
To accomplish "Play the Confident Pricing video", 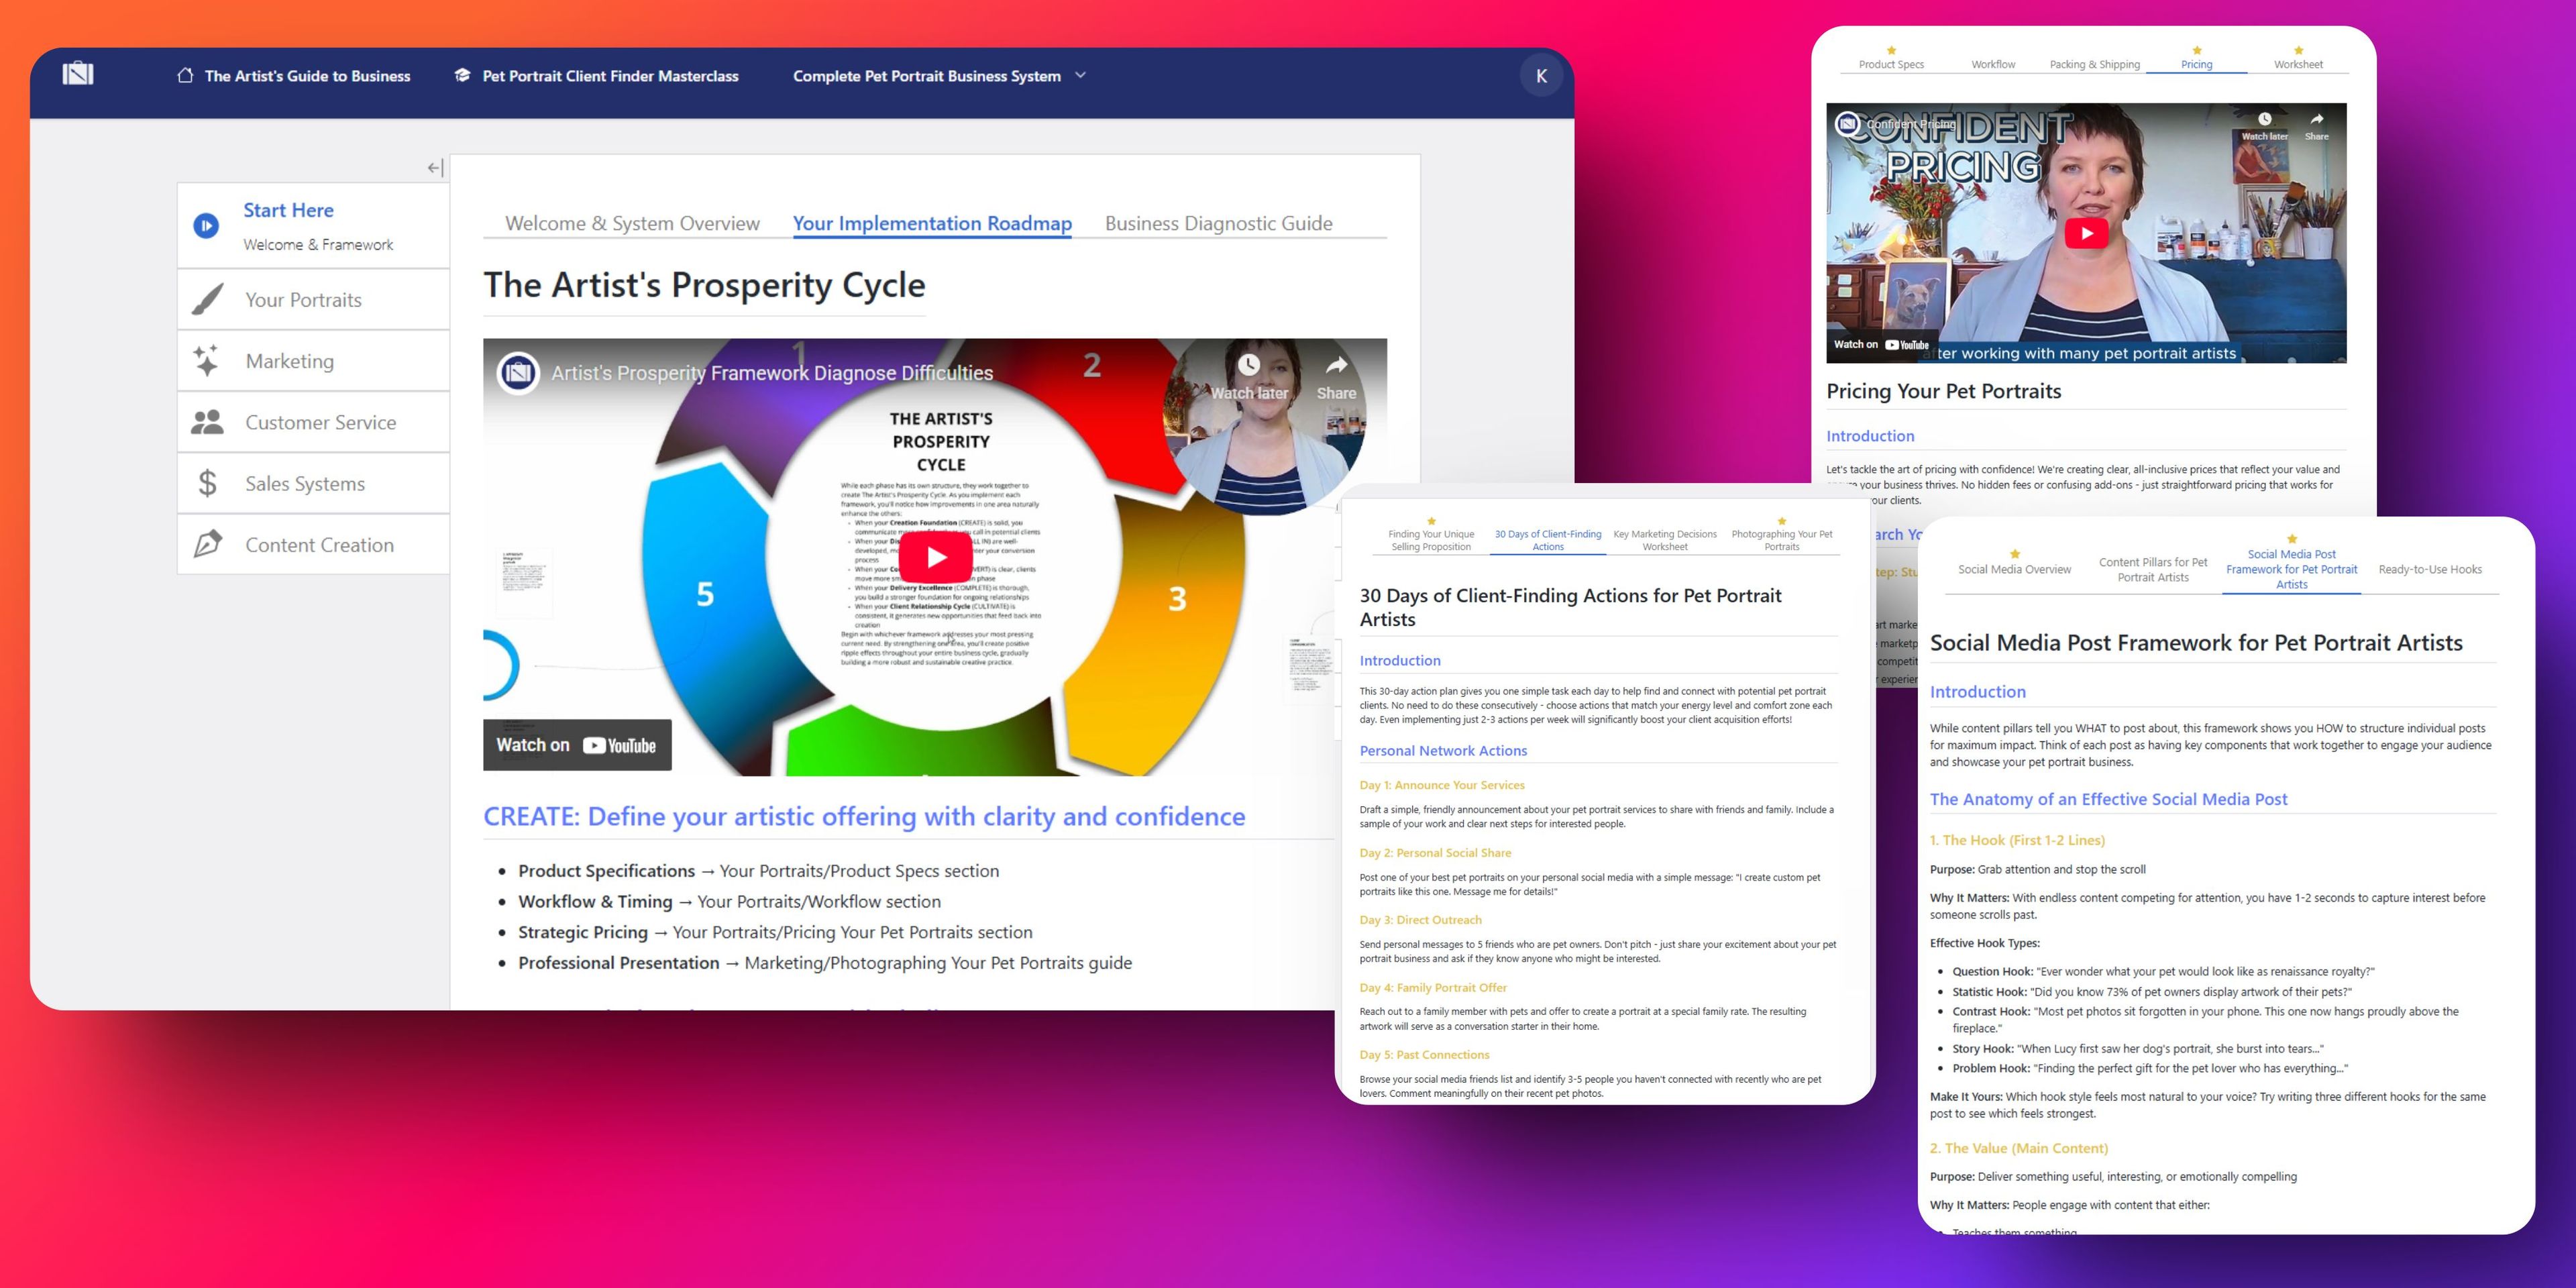I will (x=2086, y=234).
